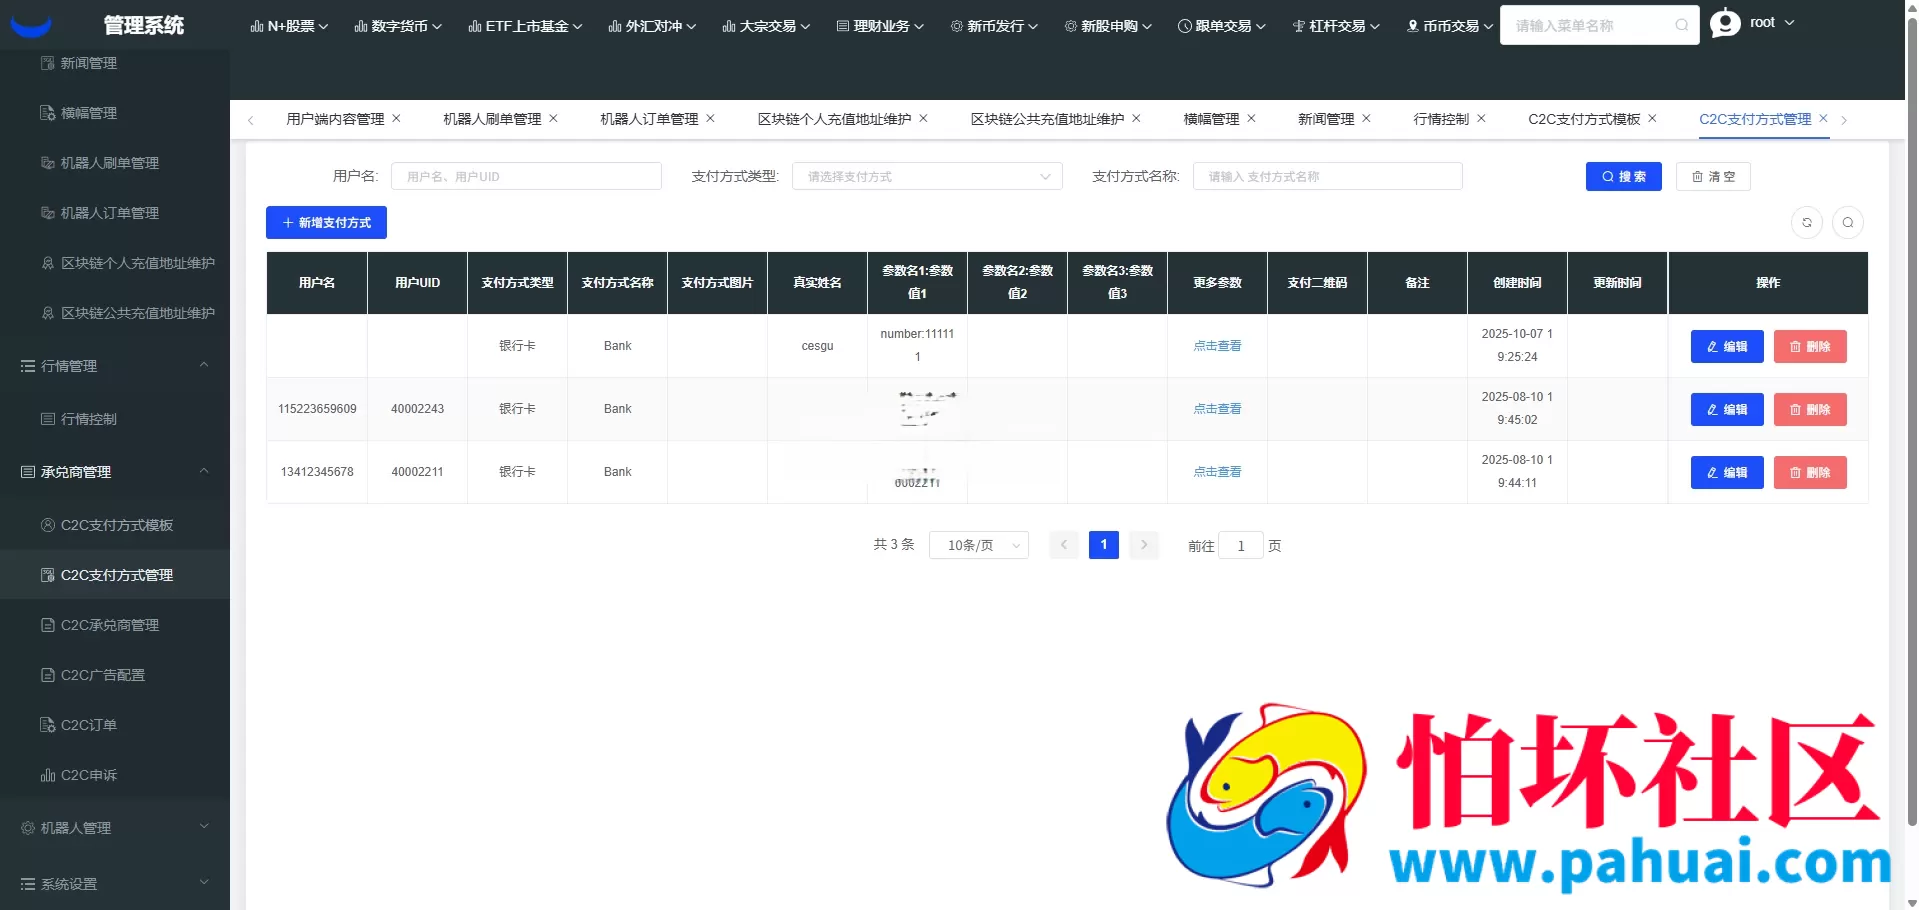Click the round search toggle icon above table

pos(1848,223)
